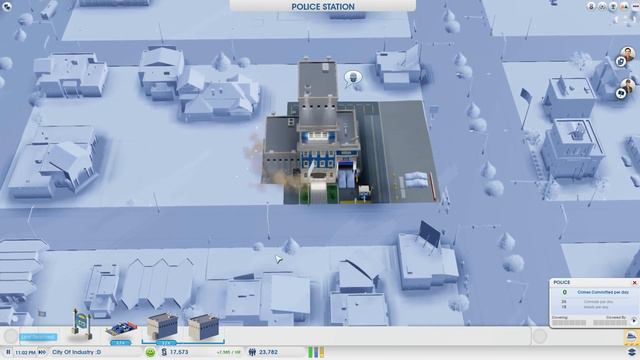Choose the first building wing thumbnail

pyautogui.click(x=162, y=326)
